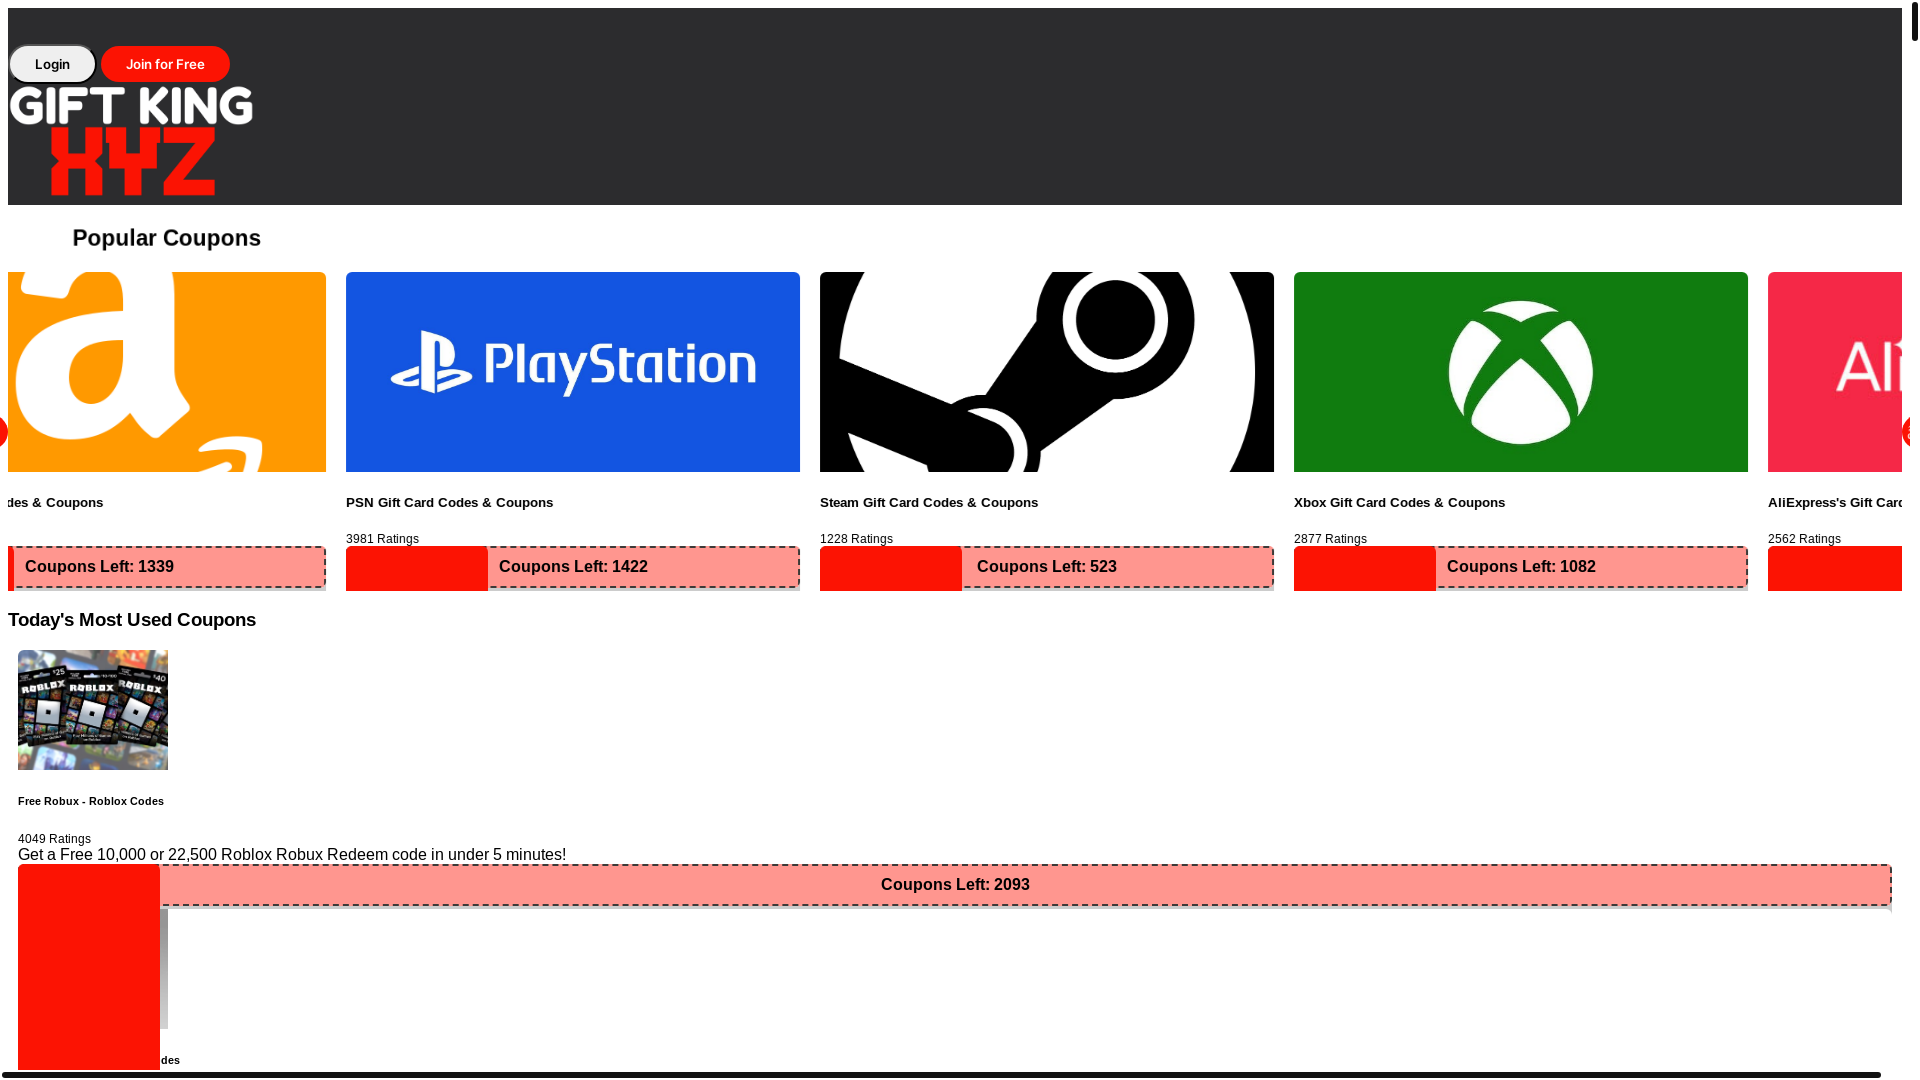Open Xbox Gift Card Codes & Coupons link

(1399, 503)
